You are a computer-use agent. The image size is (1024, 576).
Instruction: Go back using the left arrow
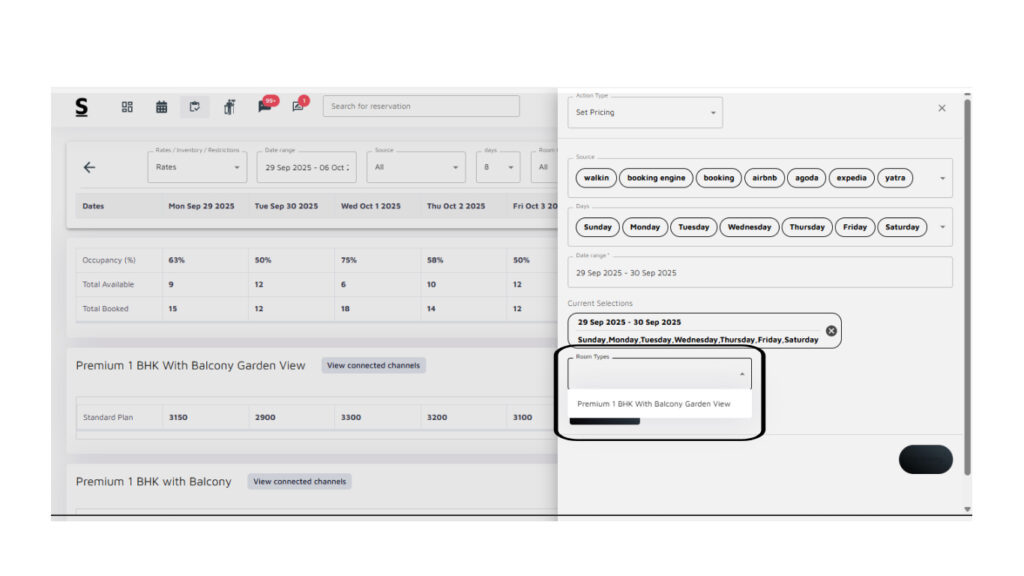point(89,167)
